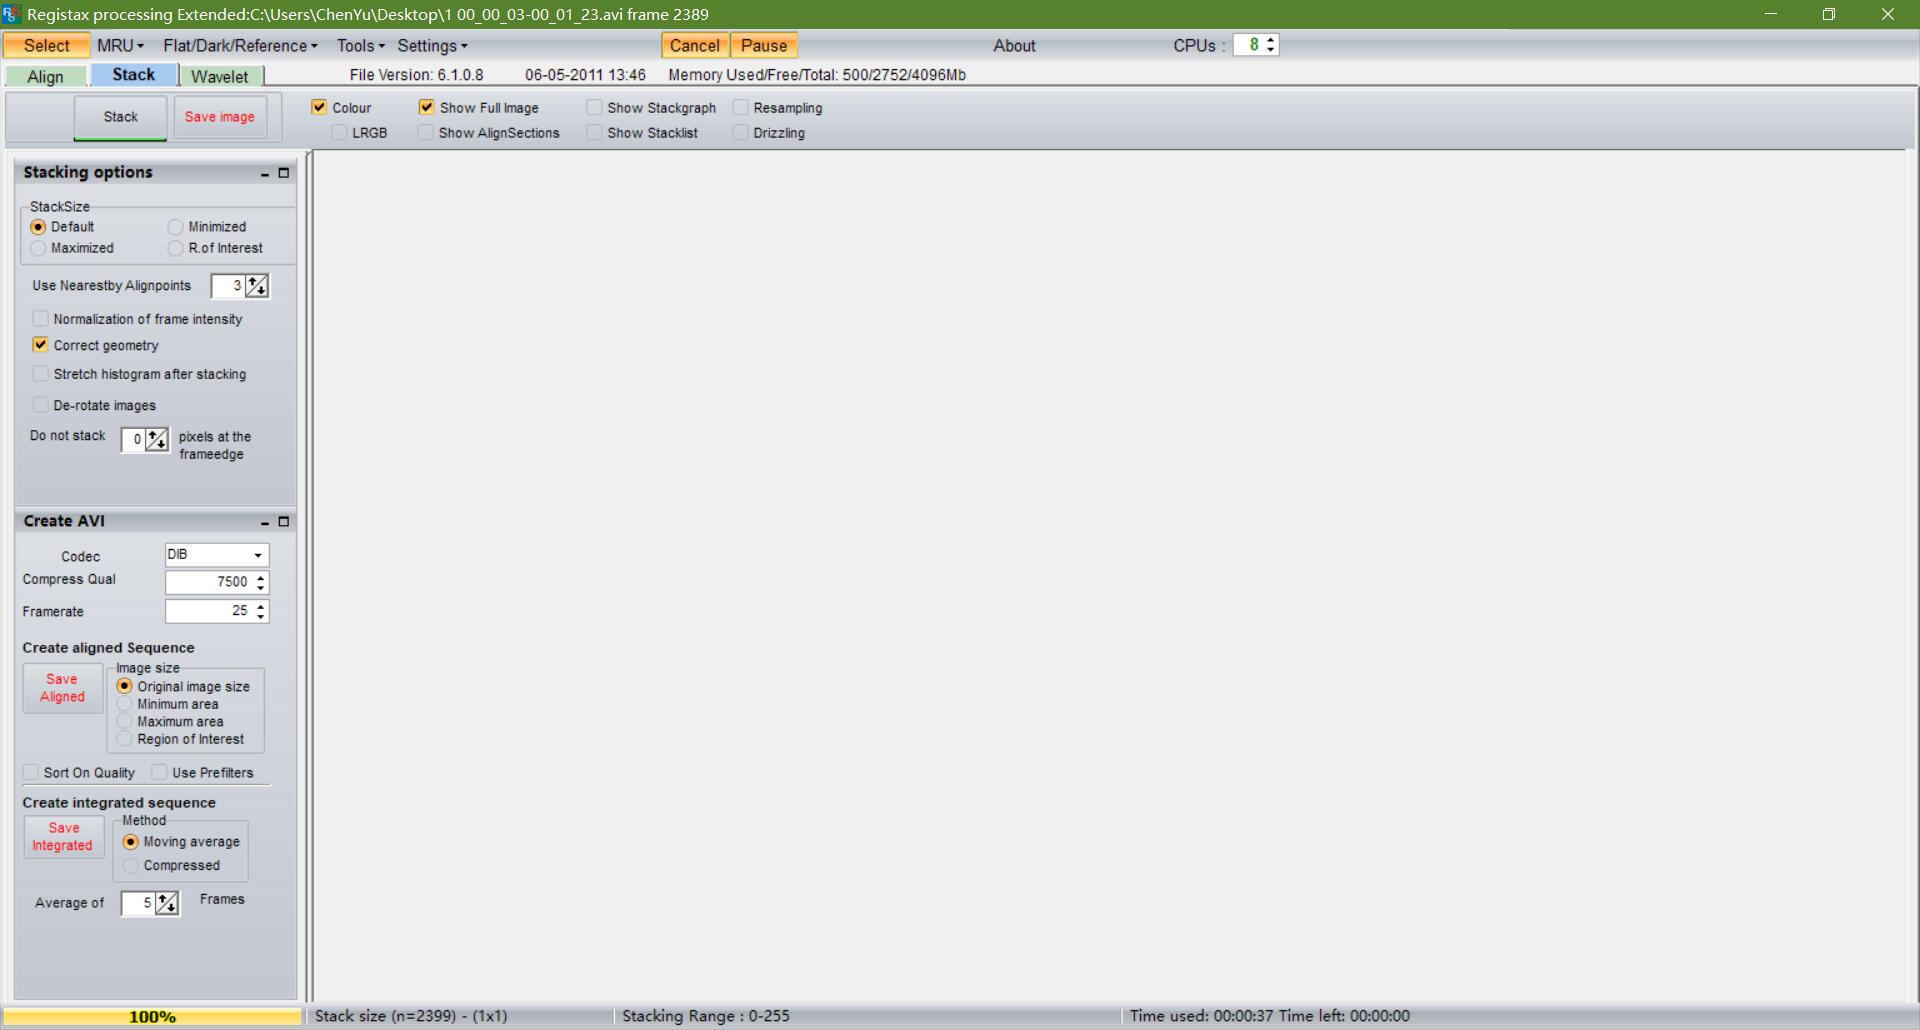The width and height of the screenshot is (1920, 1030).
Task: Toggle the Colour checkbox
Action: click(319, 107)
